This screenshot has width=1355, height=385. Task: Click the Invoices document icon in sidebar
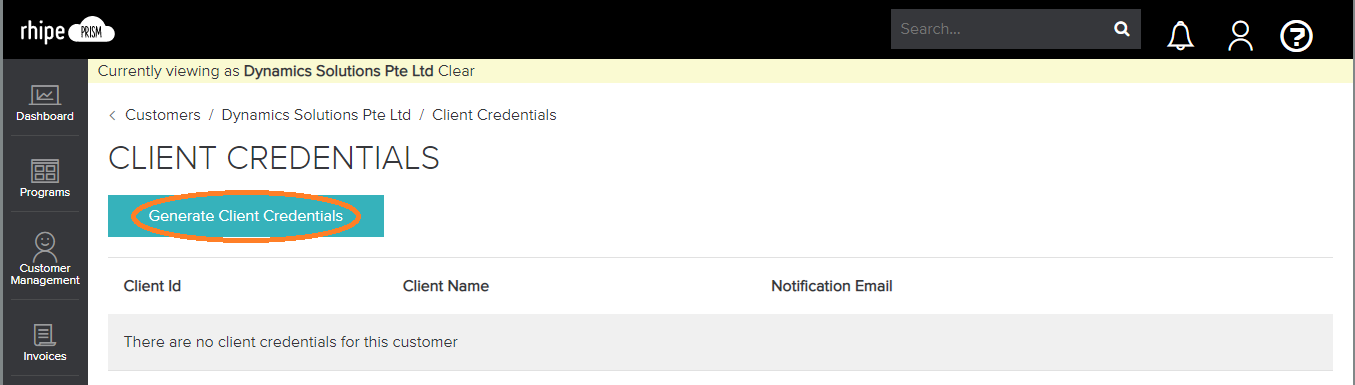44,335
